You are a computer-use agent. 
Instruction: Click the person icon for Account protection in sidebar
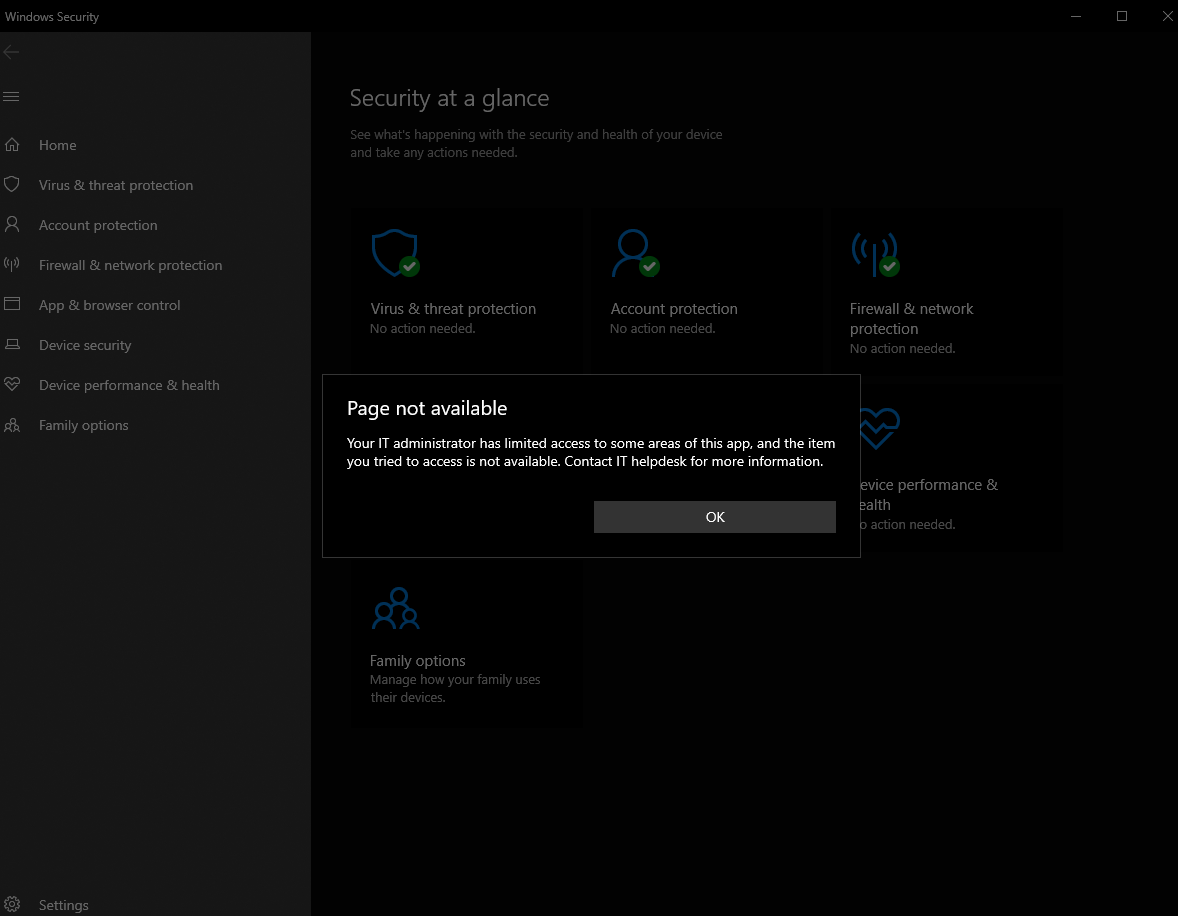point(12,224)
